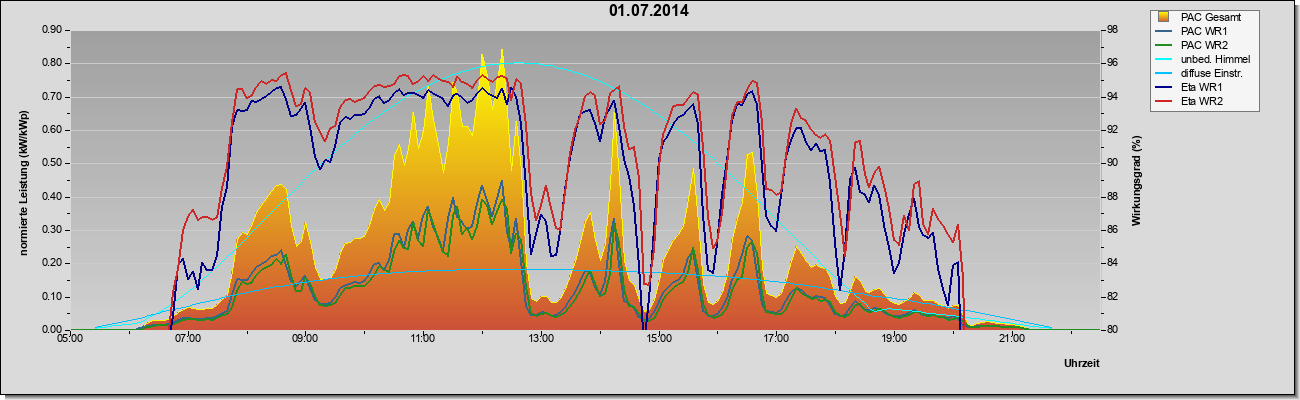Select the PAC WR1 legend entry
This screenshot has width=1300, height=400.
tap(1194, 31)
